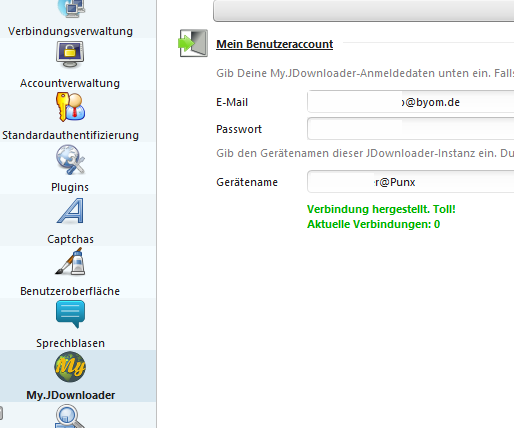Focus the Passwort input field
514x428 pixels.
pyautogui.click(x=410, y=129)
